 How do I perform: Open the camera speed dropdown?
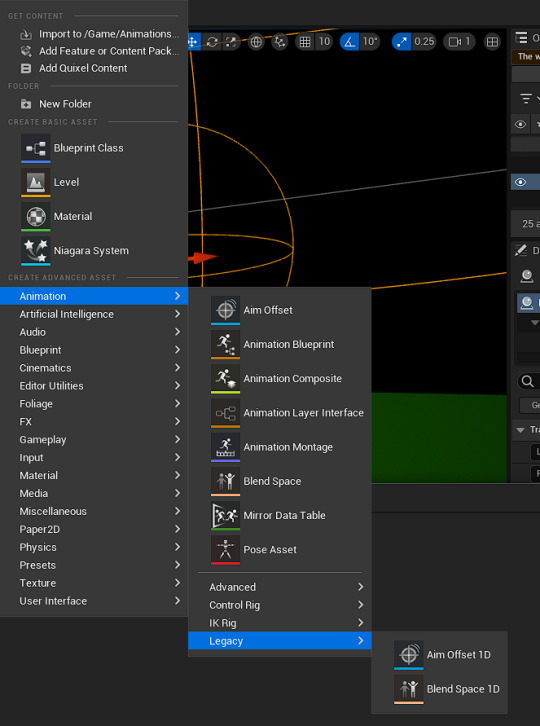pyautogui.click(x=459, y=42)
